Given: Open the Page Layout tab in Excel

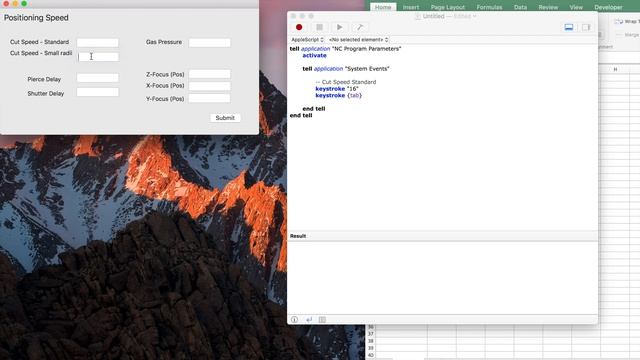Looking at the screenshot, I should 447,7.
